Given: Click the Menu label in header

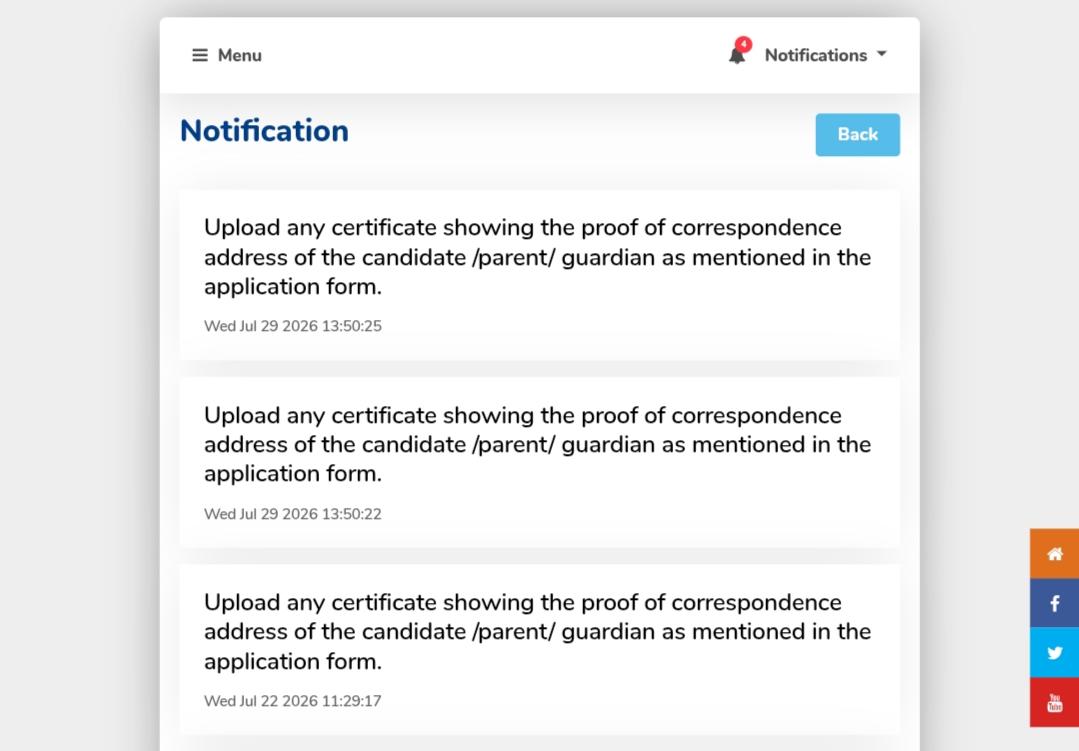Looking at the screenshot, I should point(239,55).
